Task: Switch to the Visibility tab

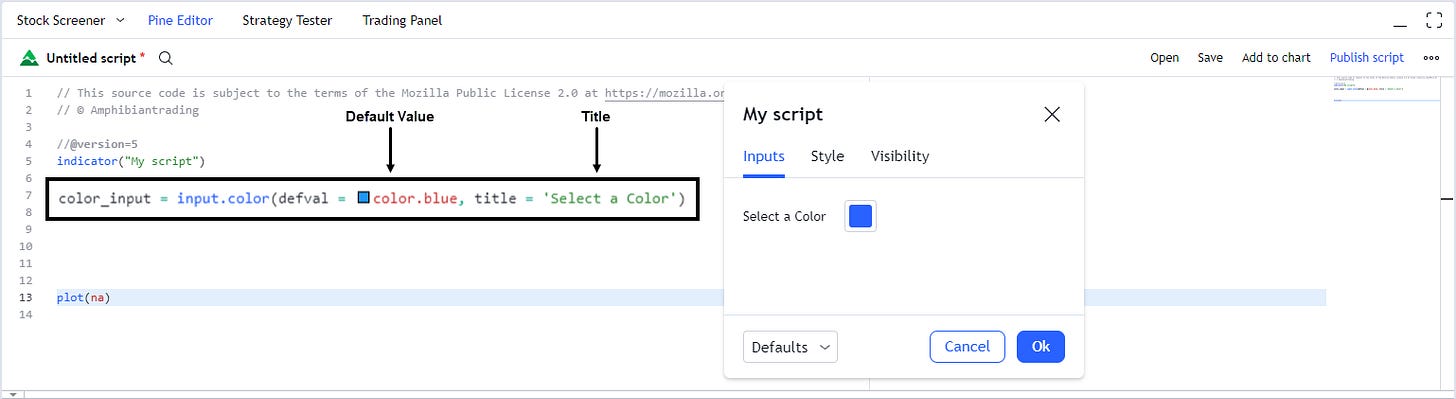Action: point(900,156)
